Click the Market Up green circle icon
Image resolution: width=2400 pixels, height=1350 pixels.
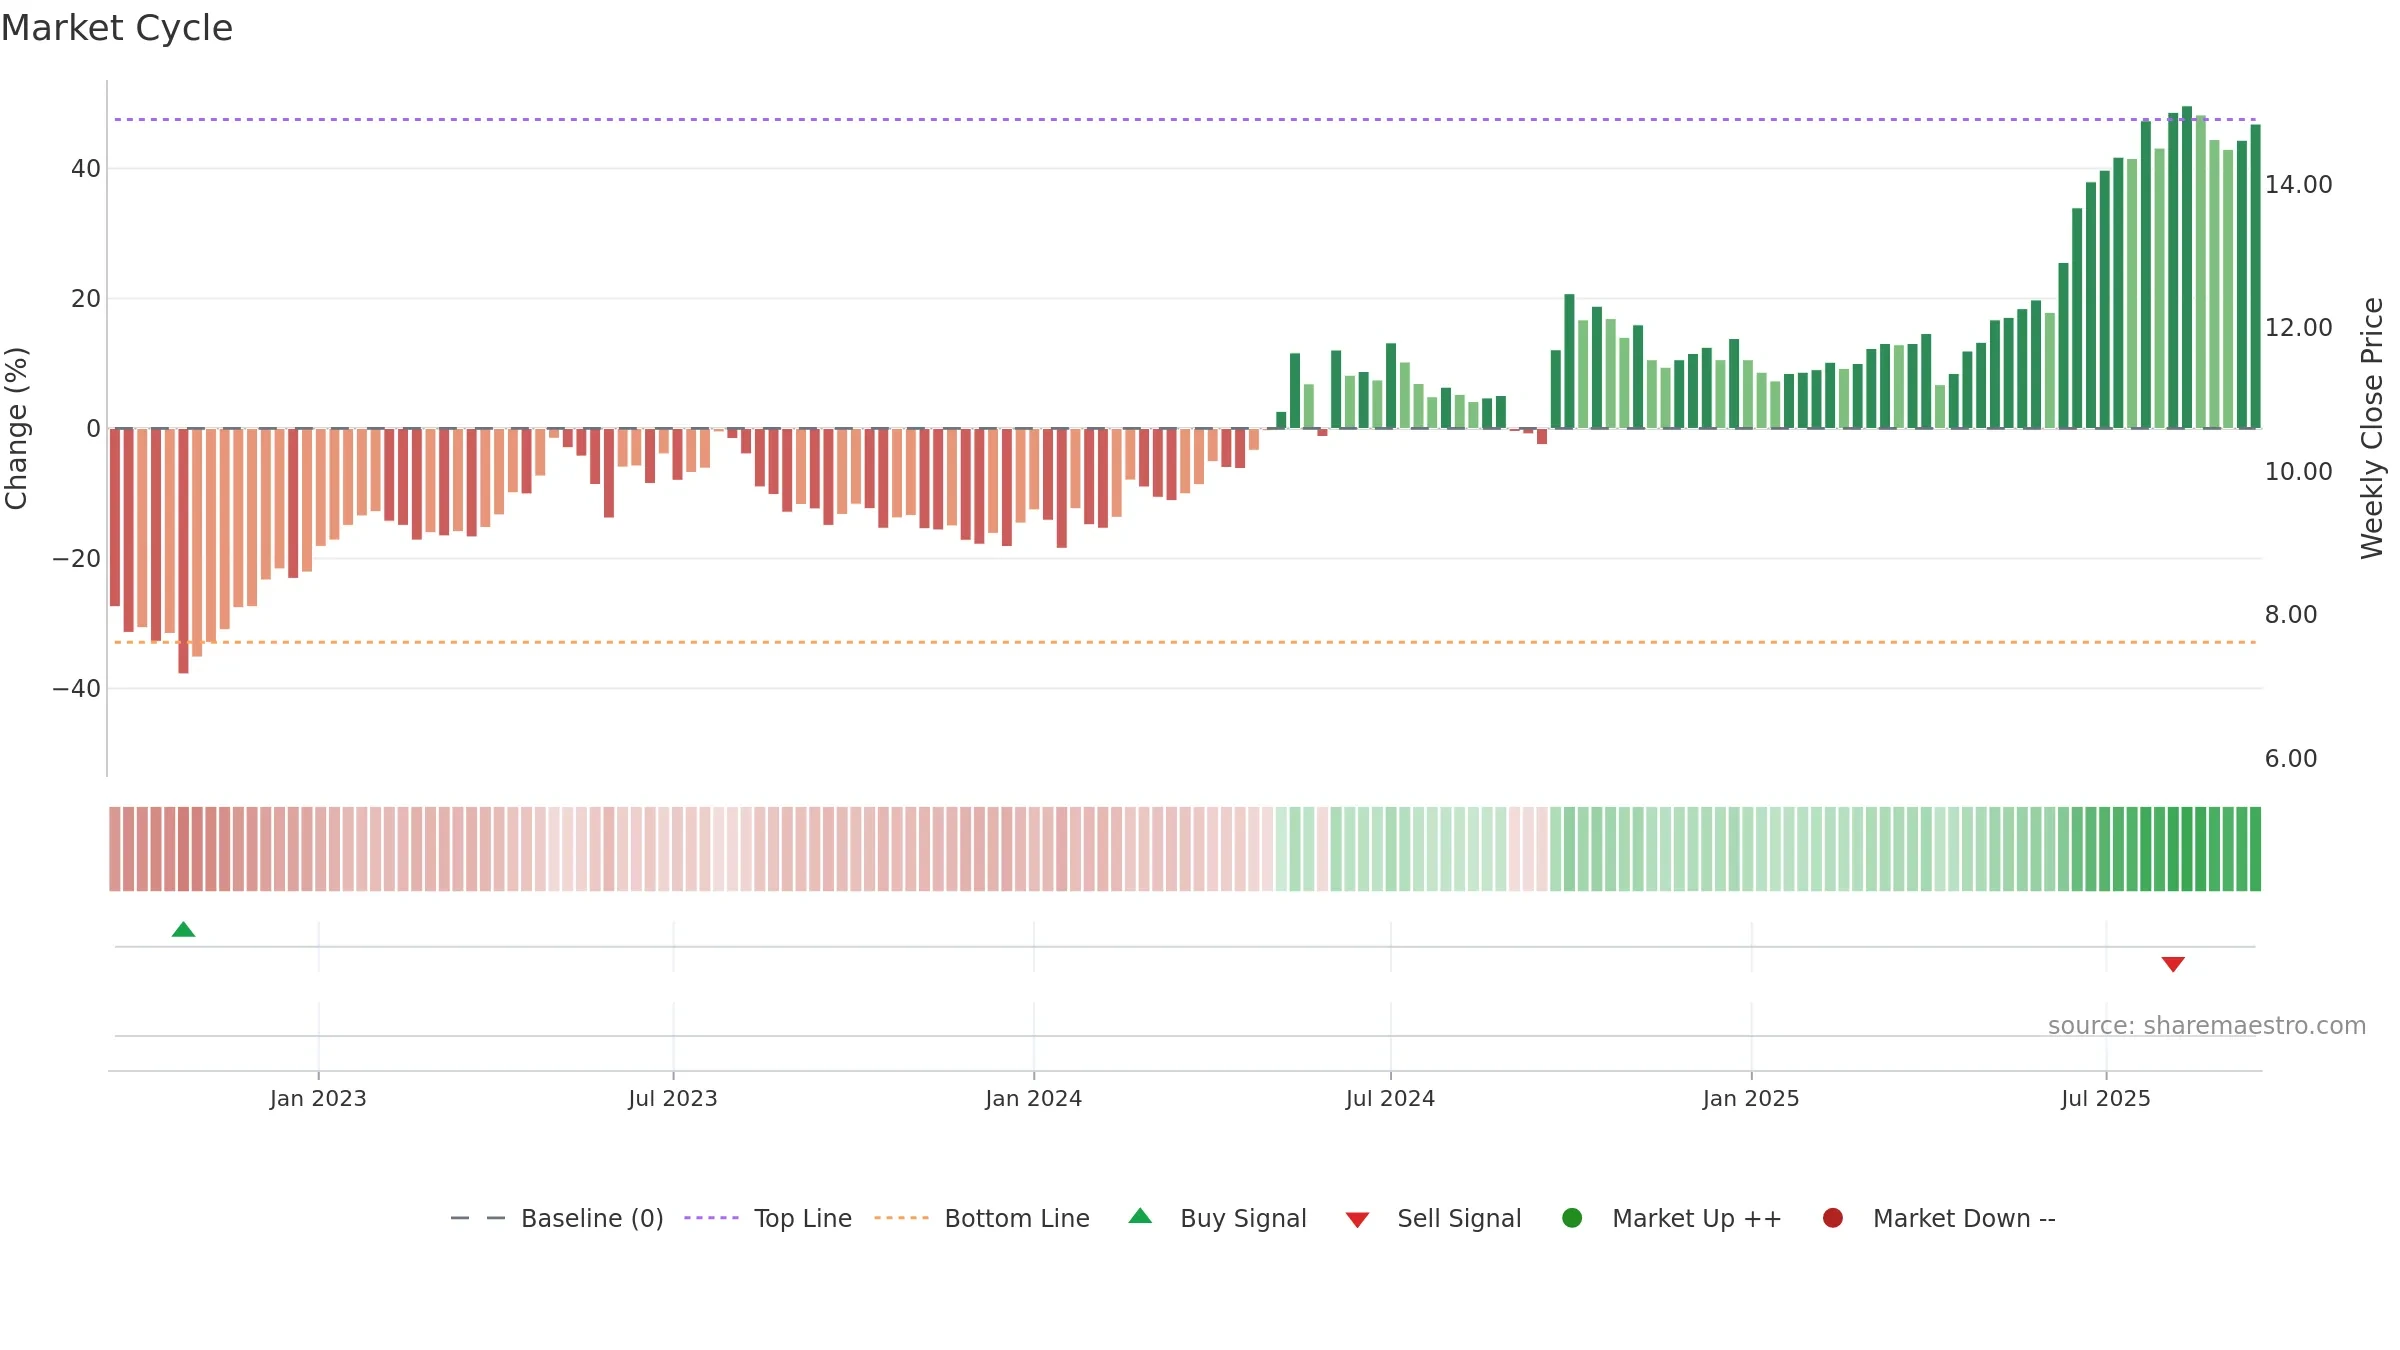pyautogui.click(x=1572, y=1218)
